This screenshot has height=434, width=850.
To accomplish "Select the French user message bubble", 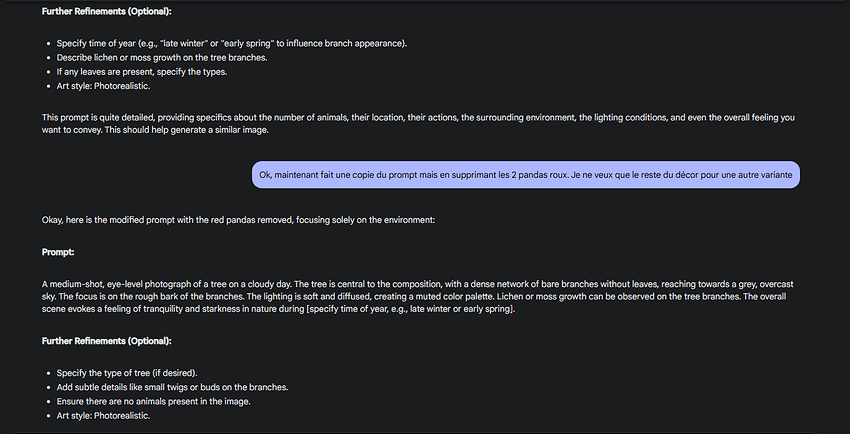I will (x=525, y=175).
